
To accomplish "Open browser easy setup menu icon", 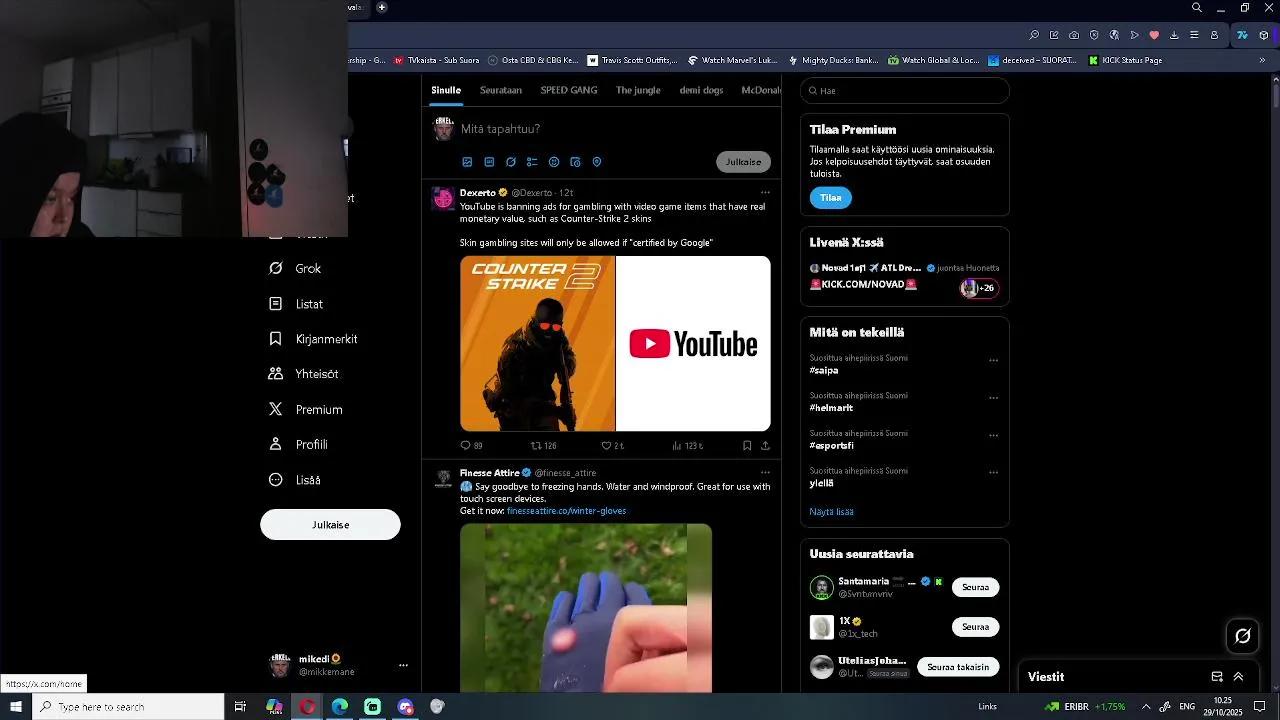I will coord(1194,35).
